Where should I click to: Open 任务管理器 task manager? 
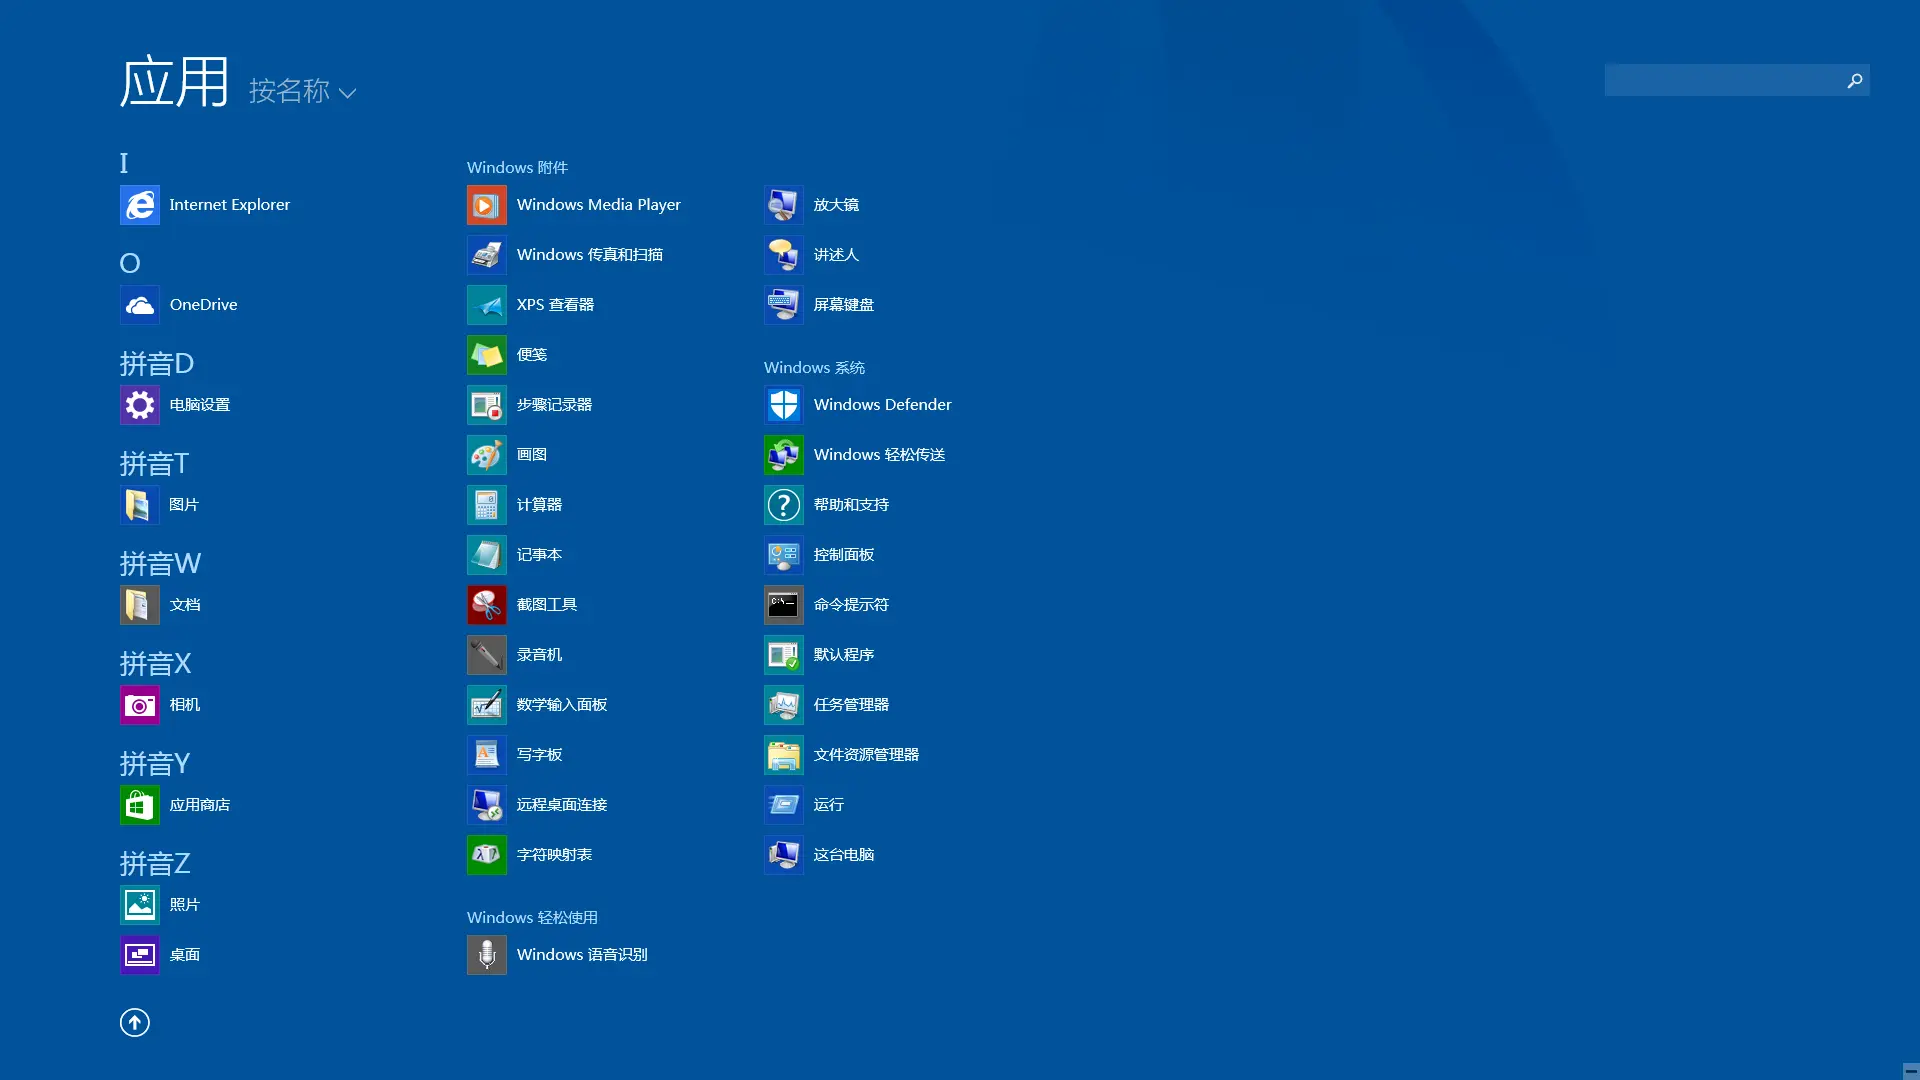(x=851, y=704)
